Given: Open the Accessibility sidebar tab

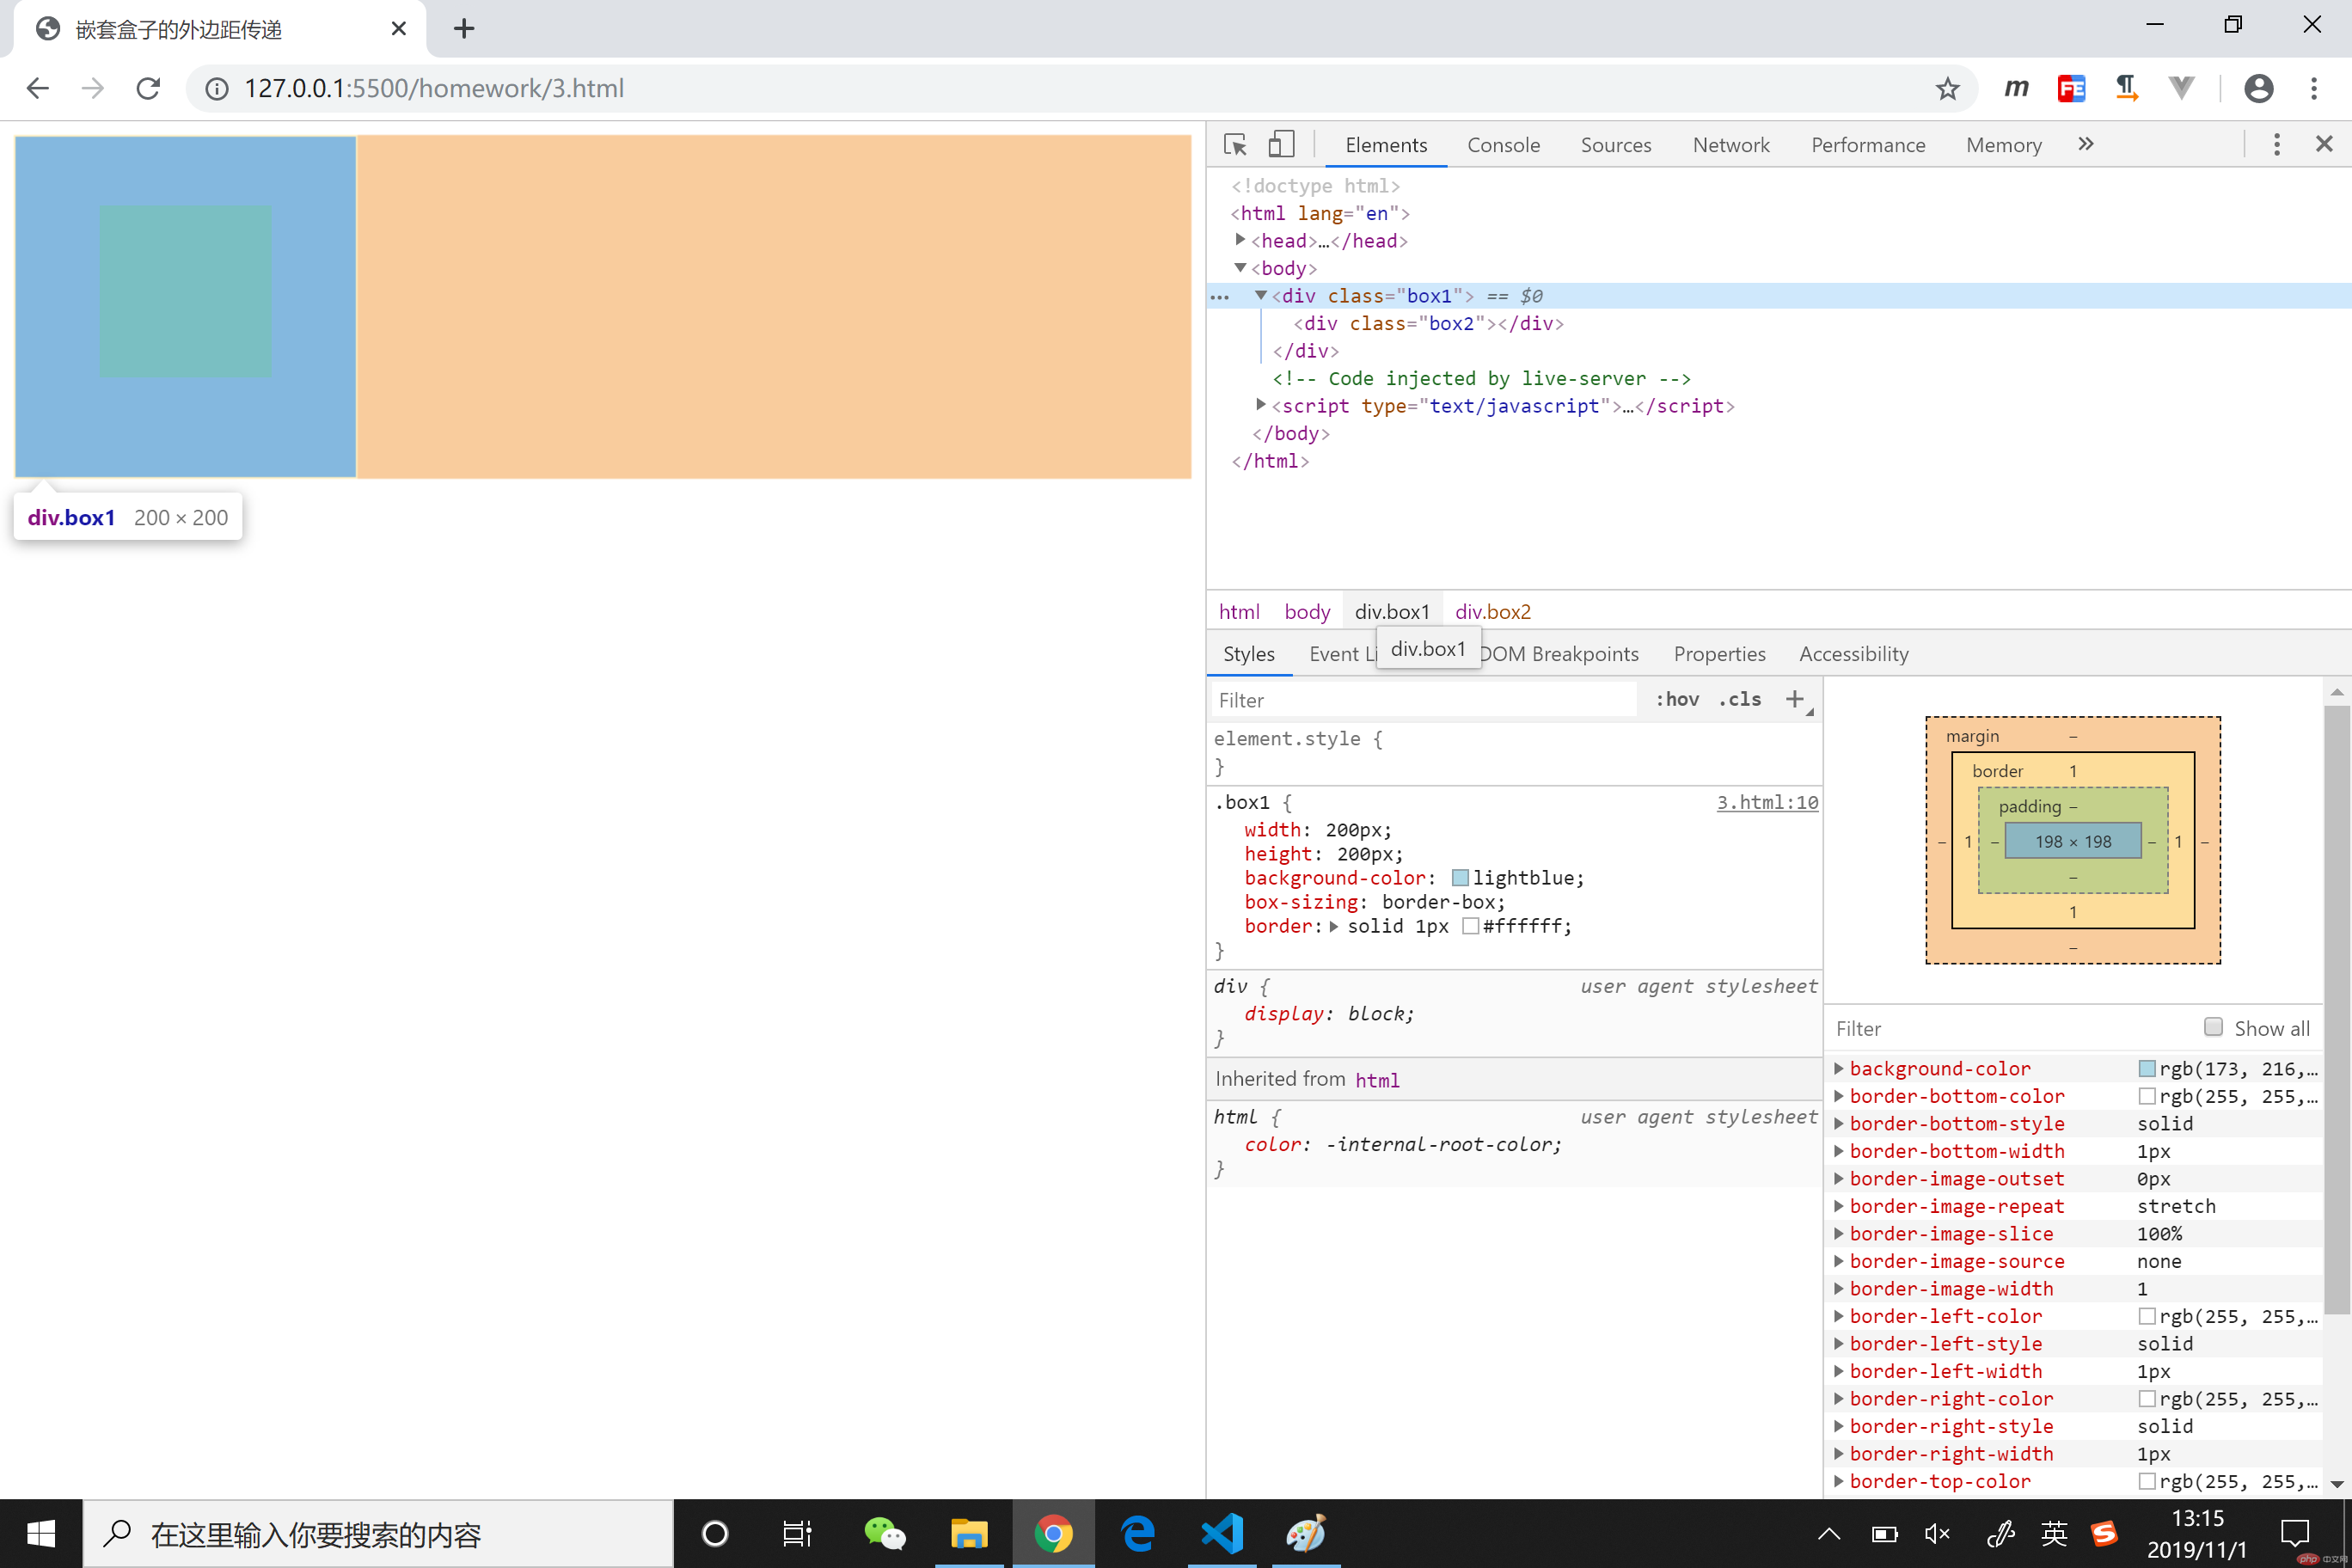Looking at the screenshot, I should 1853,654.
